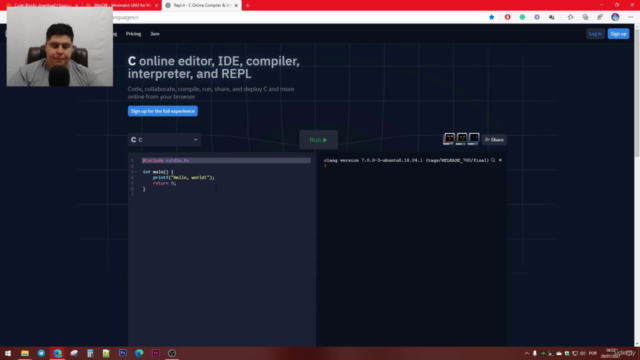
Task: Switch to the MinGW browser tab
Action: pyautogui.click(x=121, y=5)
